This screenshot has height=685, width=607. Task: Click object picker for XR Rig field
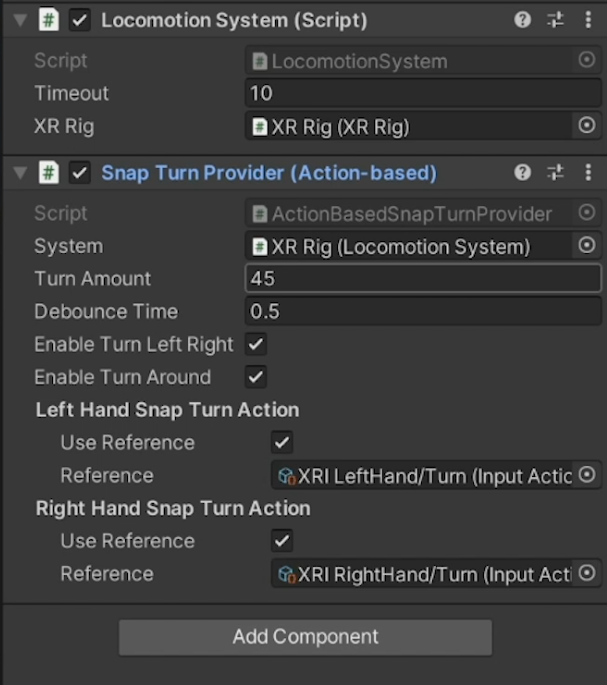[587, 126]
